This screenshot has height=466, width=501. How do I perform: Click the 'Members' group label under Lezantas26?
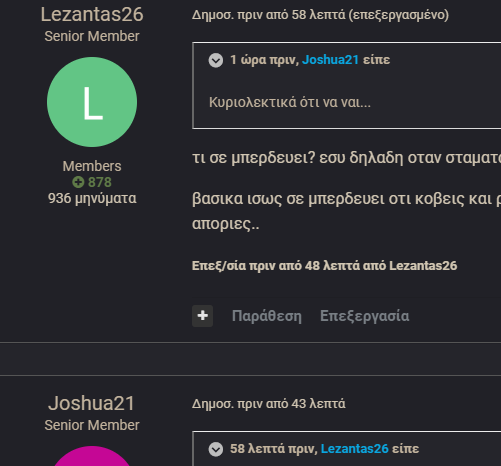pos(92,166)
